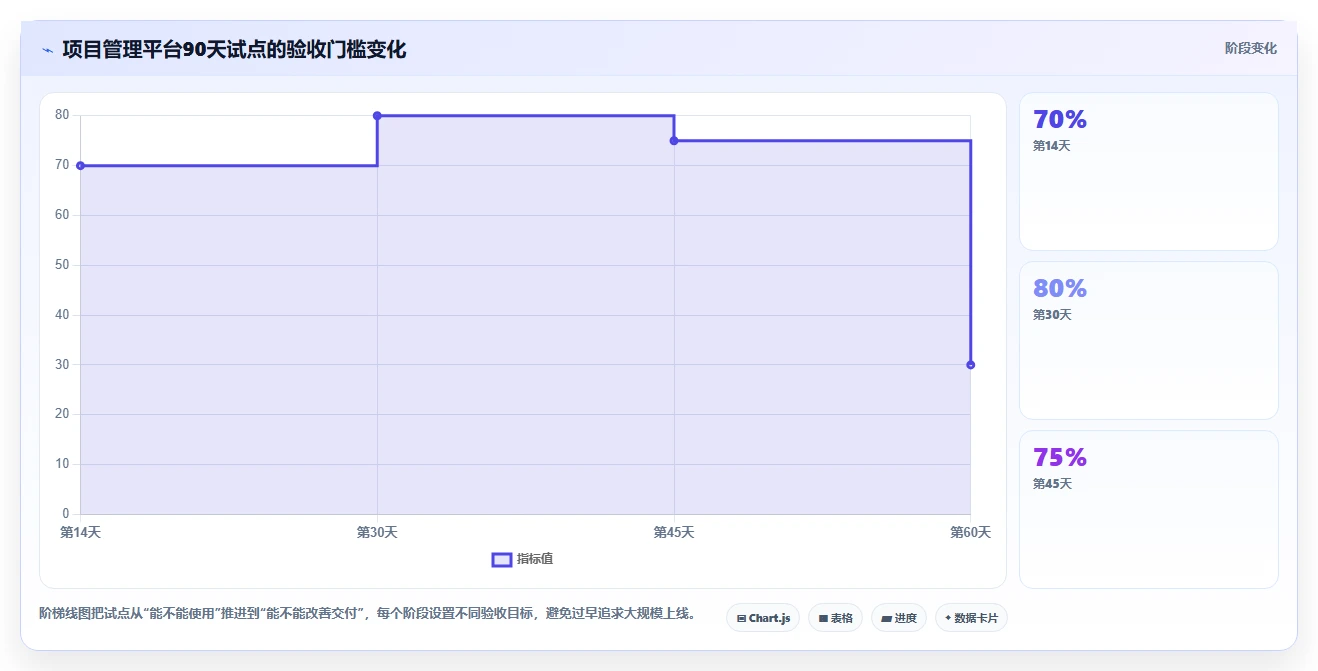
Task: Click the 指标值 legend label
Action: (535, 559)
